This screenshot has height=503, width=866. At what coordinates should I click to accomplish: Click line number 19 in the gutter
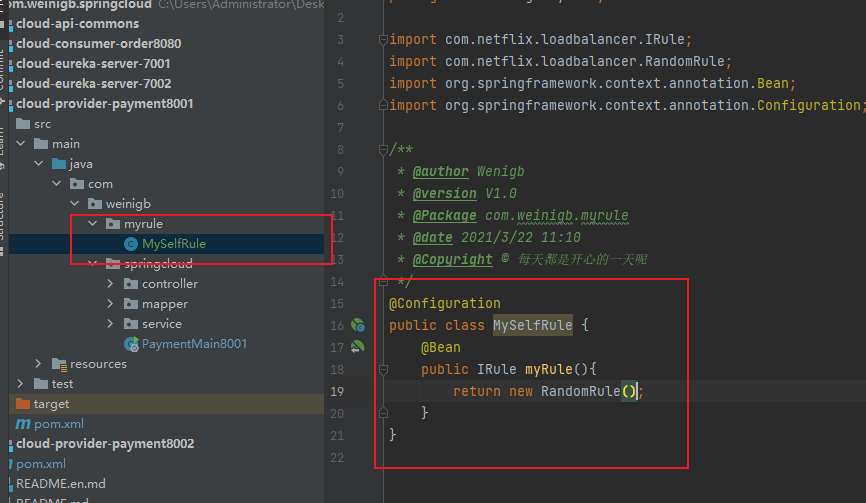[x=337, y=391]
